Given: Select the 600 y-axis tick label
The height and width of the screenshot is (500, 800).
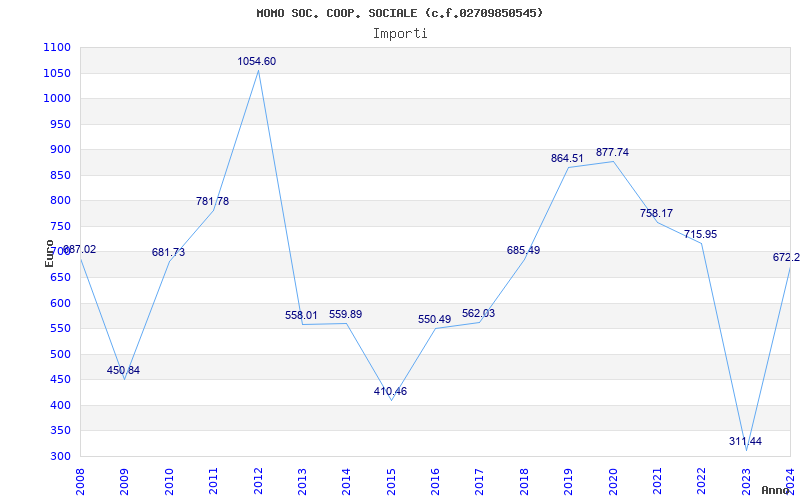Looking at the screenshot, I should 61,303.
